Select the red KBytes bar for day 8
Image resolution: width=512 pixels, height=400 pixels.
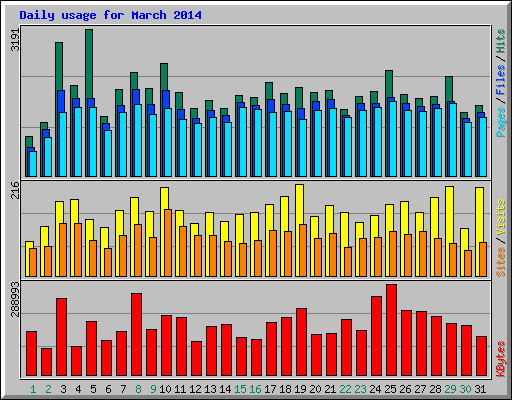point(136,335)
